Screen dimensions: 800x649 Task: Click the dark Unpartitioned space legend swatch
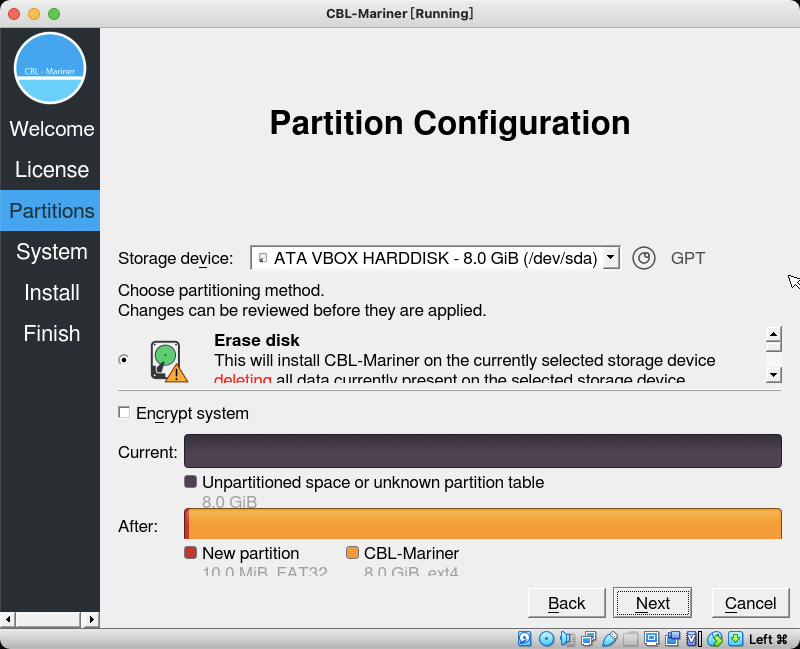click(x=190, y=482)
